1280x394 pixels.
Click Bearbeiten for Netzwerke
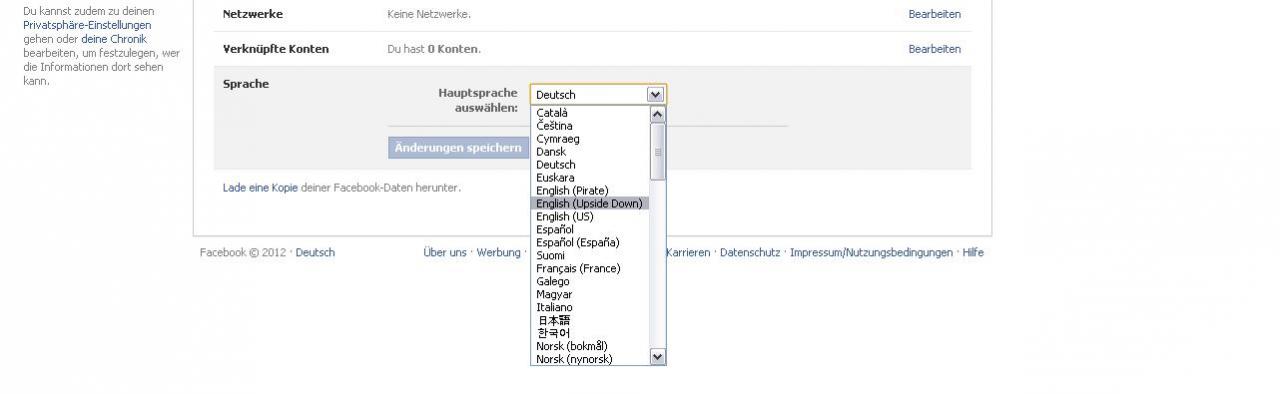point(934,14)
